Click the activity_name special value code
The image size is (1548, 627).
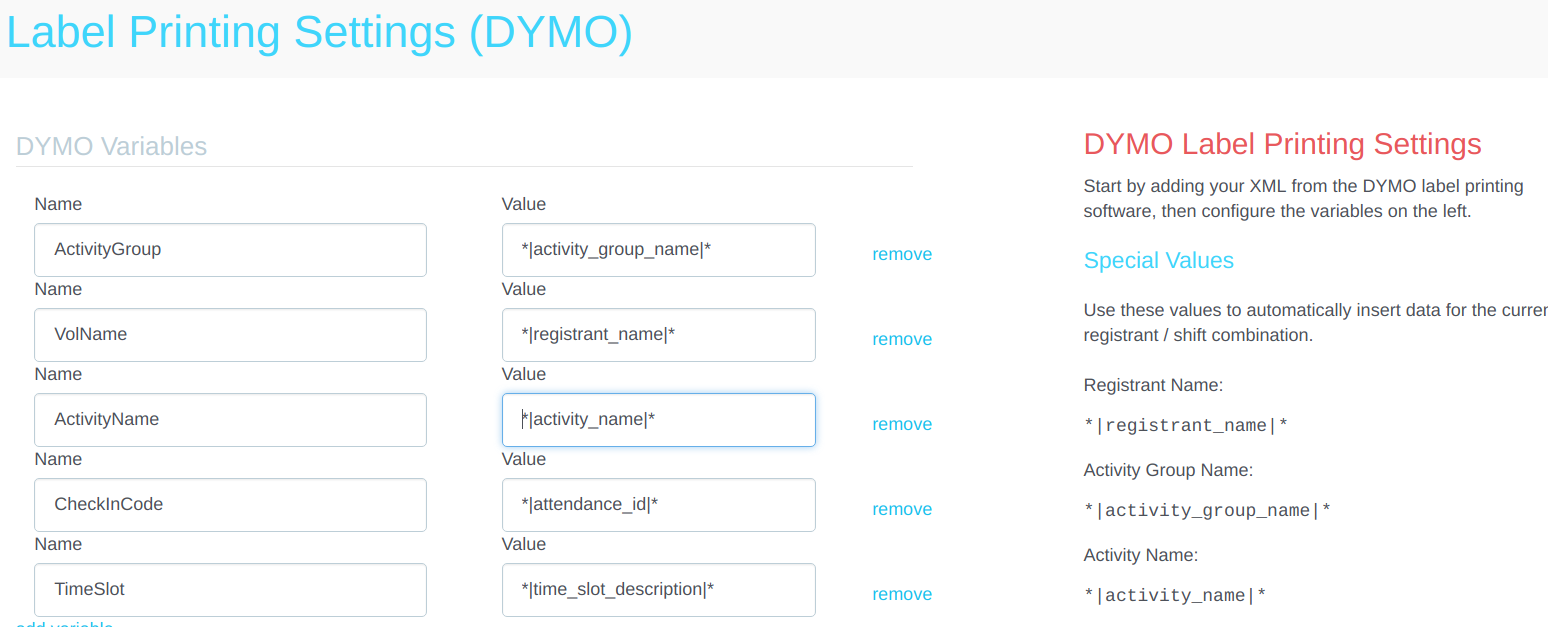coord(1175,596)
